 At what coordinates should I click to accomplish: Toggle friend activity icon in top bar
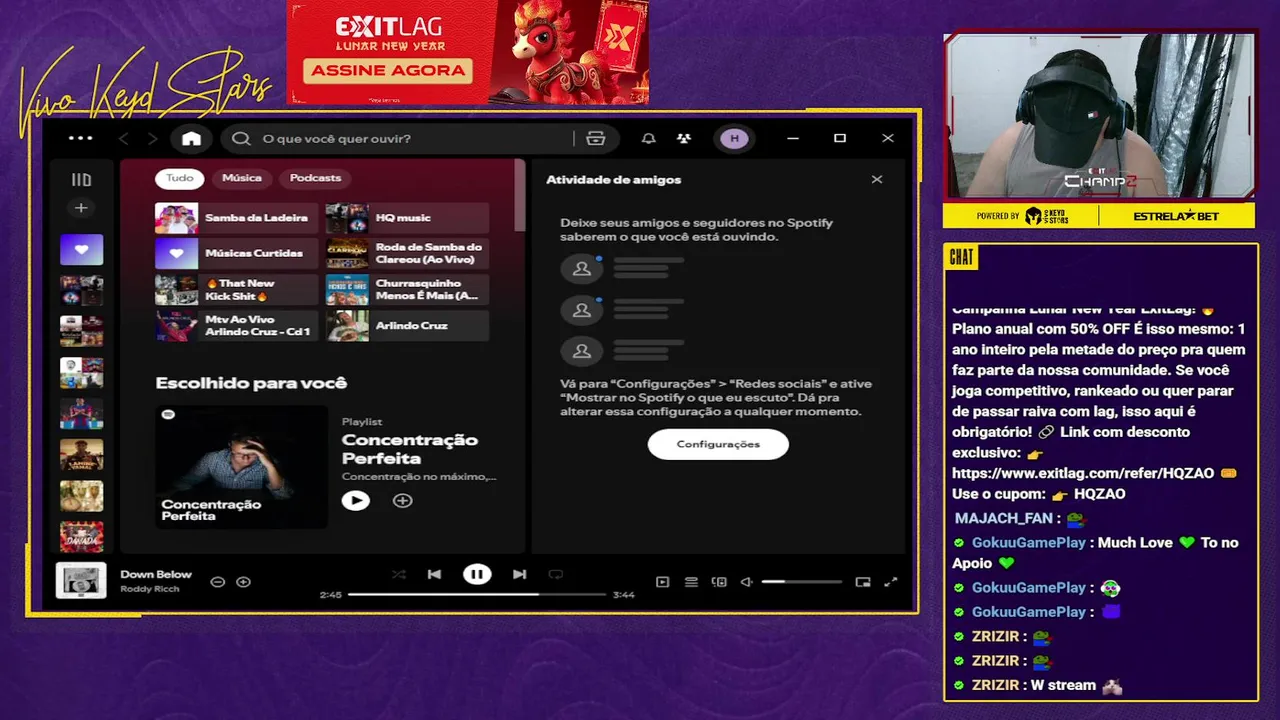click(684, 139)
